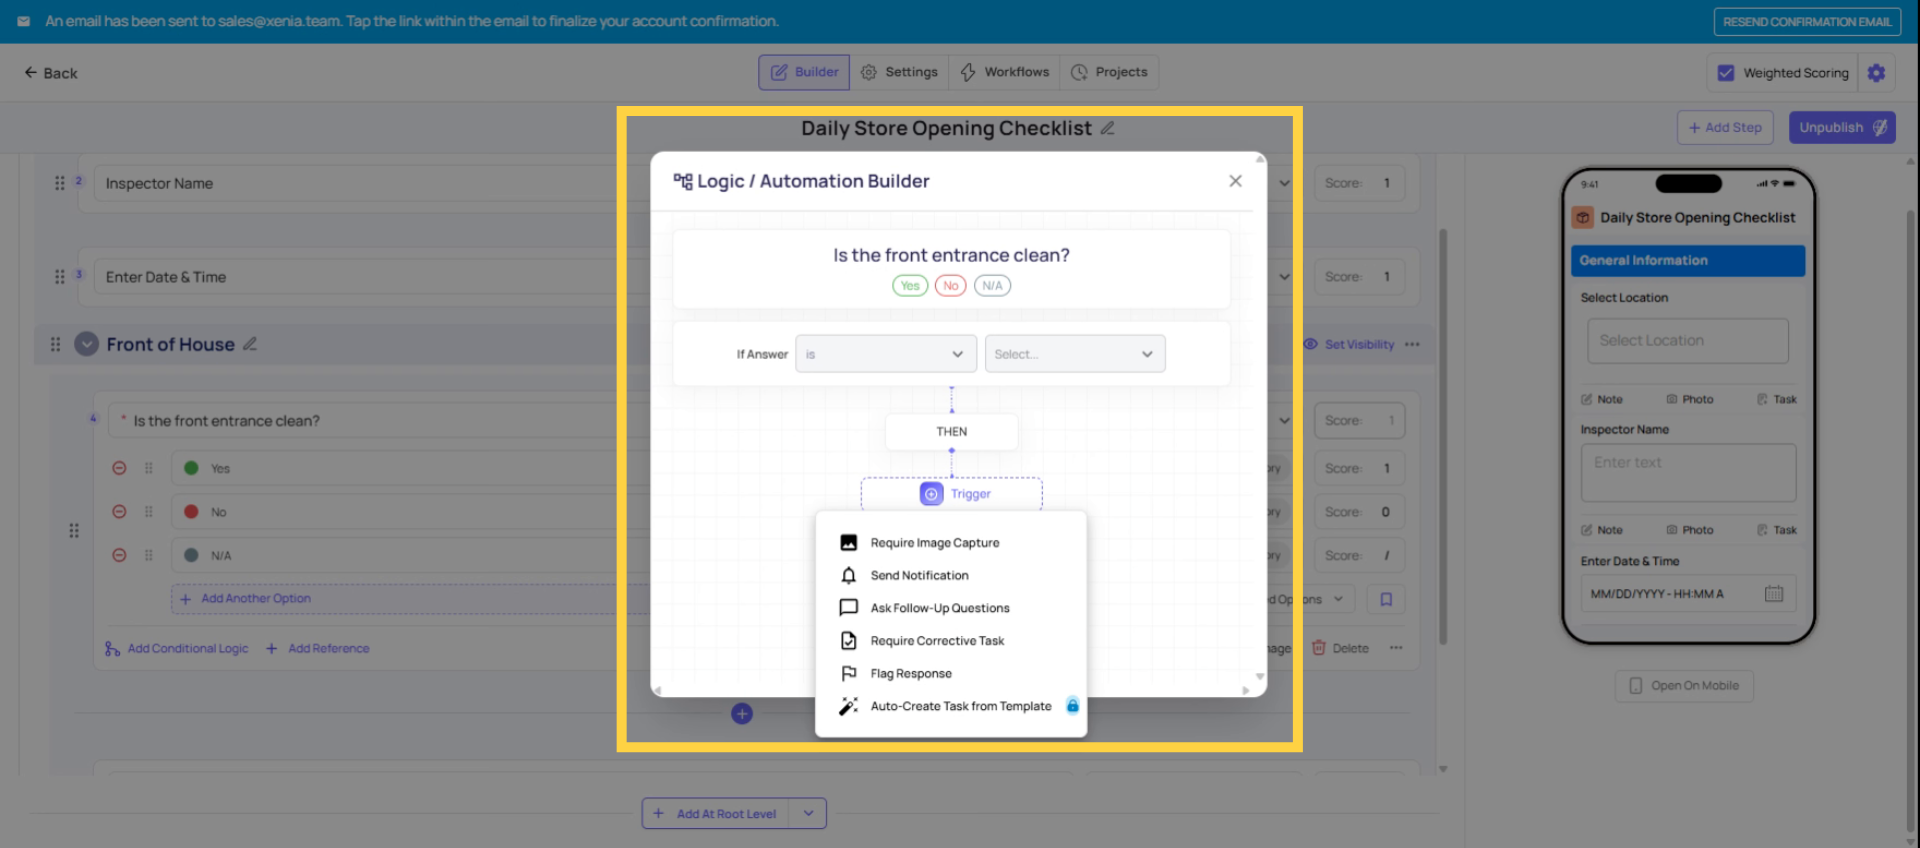Screen dimensions: 1920x848
Task: Click Resend Confirmation Email button
Action: (x=1807, y=22)
